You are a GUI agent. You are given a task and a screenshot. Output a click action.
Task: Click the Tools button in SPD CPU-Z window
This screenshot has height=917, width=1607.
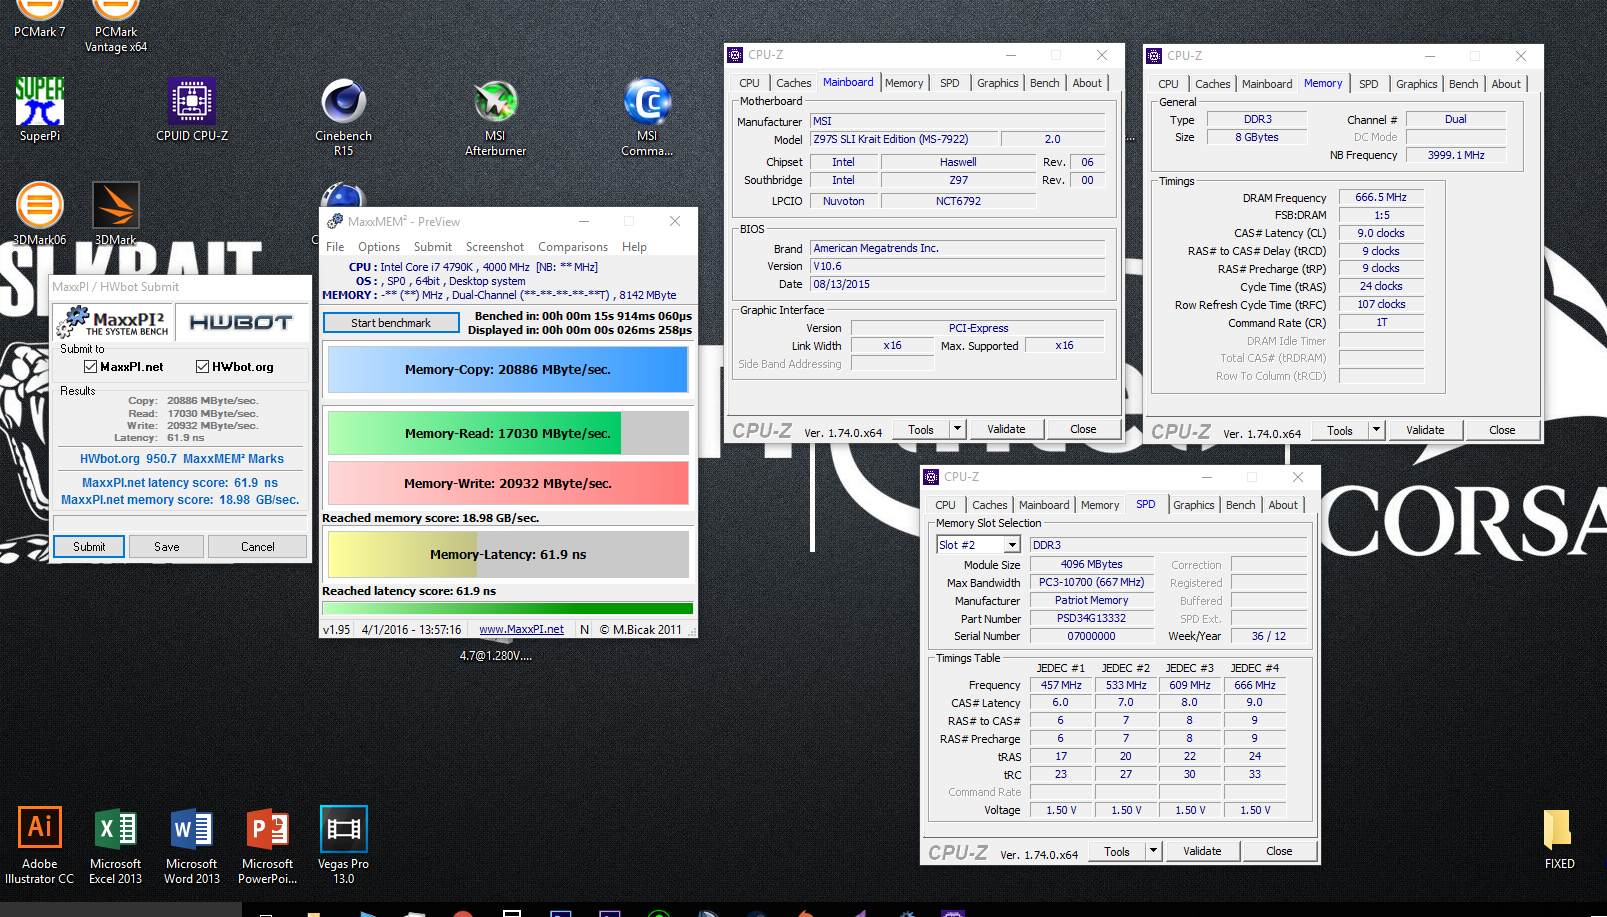(1117, 851)
